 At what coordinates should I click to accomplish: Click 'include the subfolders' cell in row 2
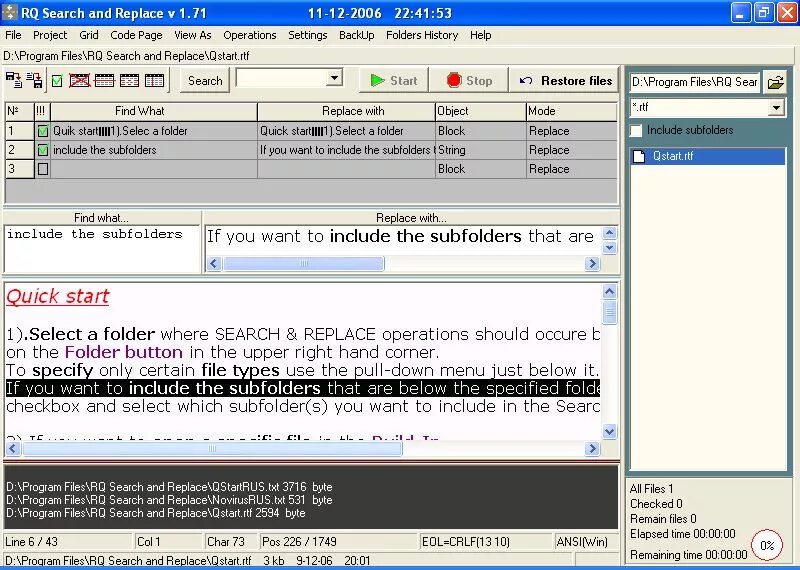(x=154, y=150)
